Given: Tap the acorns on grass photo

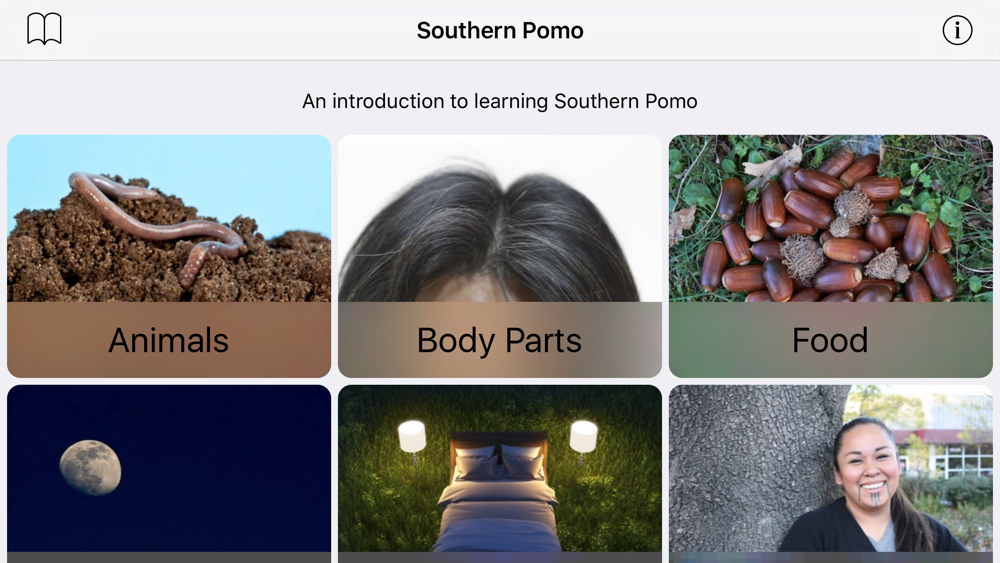Looking at the screenshot, I should pos(831,218).
